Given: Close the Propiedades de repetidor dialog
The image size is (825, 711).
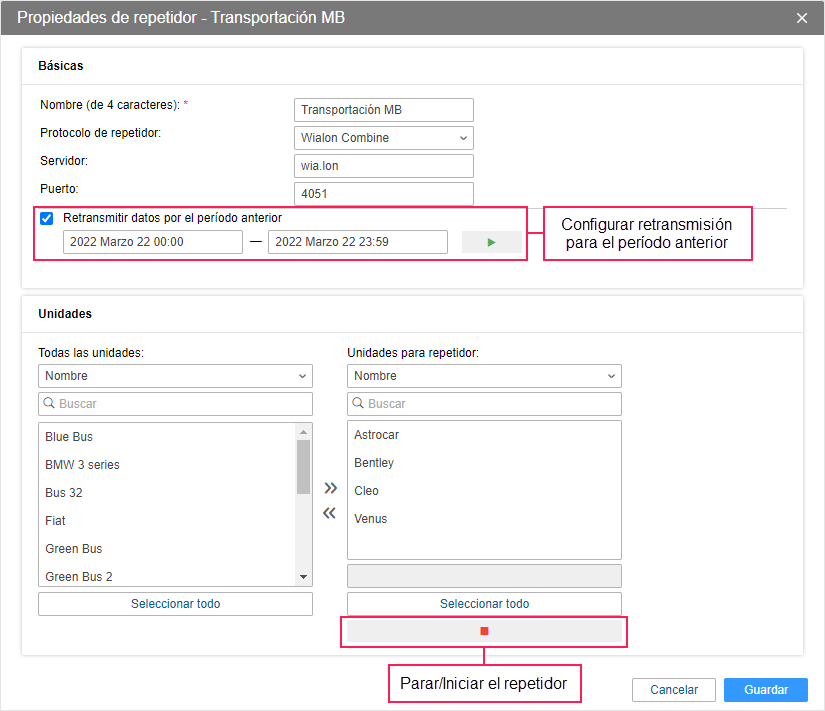Looking at the screenshot, I should (x=802, y=18).
